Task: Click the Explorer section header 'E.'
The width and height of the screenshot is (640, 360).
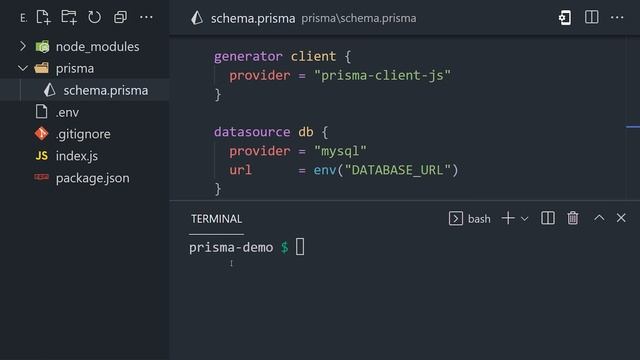Action: (x=24, y=18)
